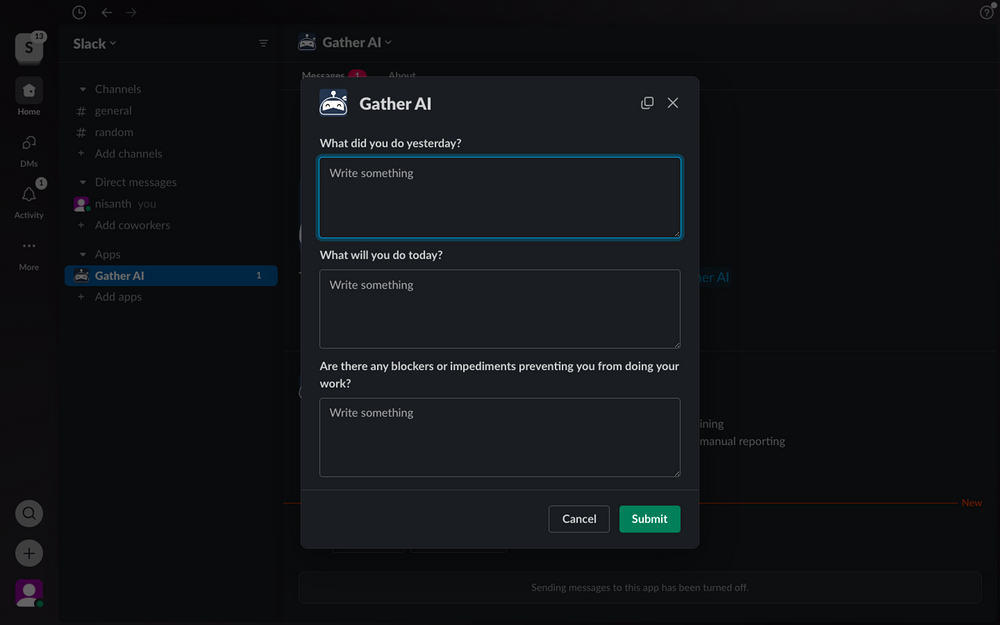This screenshot has height=625, width=1000.
Task: Click the plus icon beside Add apps
Action: 81,297
